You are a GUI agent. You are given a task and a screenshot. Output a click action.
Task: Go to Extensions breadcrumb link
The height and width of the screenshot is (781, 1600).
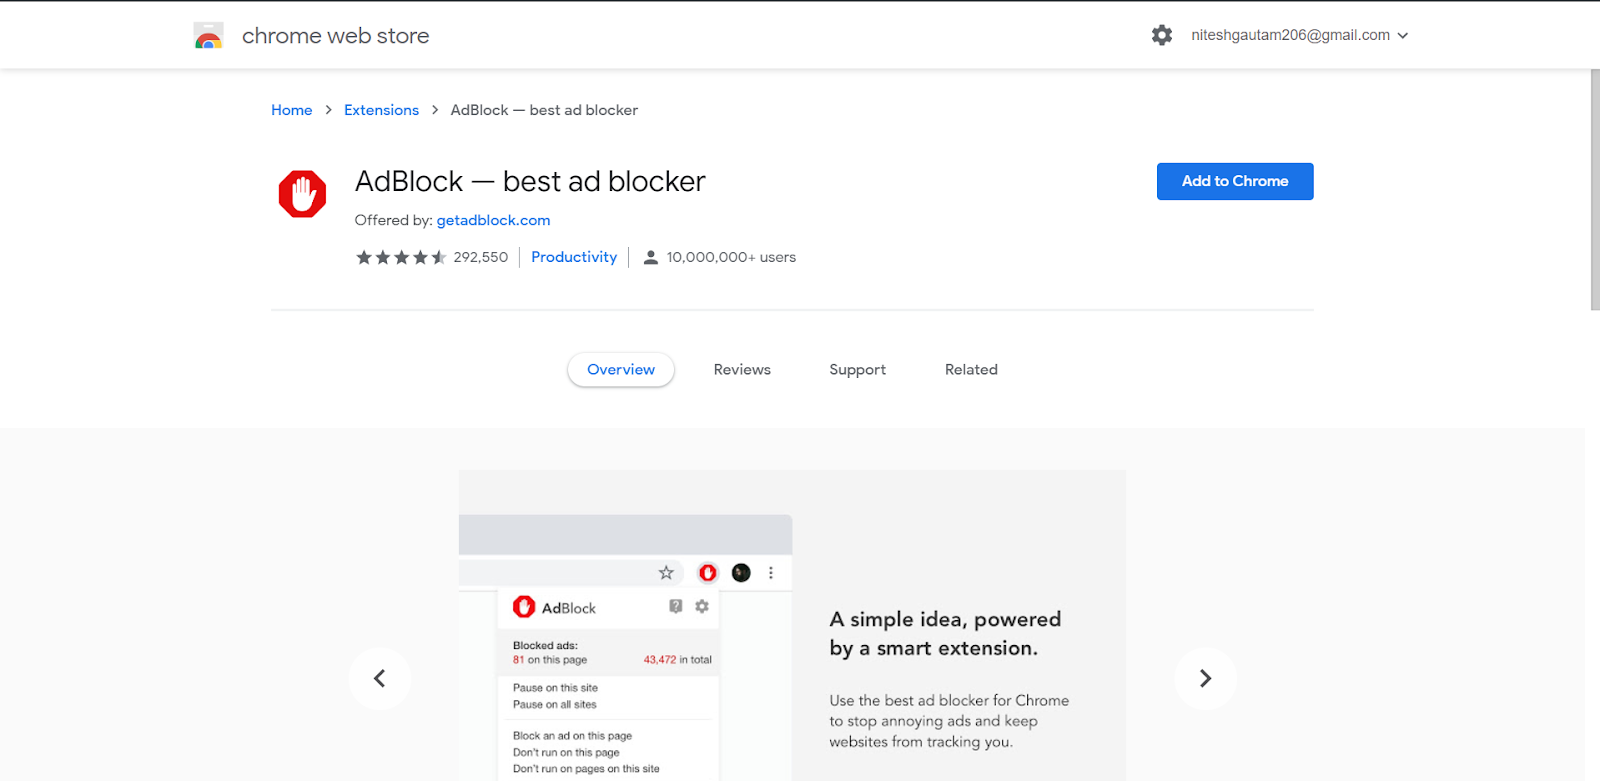[x=381, y=110]
